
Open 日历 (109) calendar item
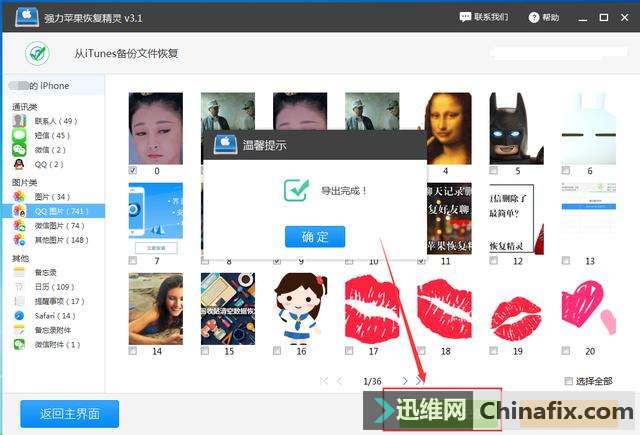54,287
